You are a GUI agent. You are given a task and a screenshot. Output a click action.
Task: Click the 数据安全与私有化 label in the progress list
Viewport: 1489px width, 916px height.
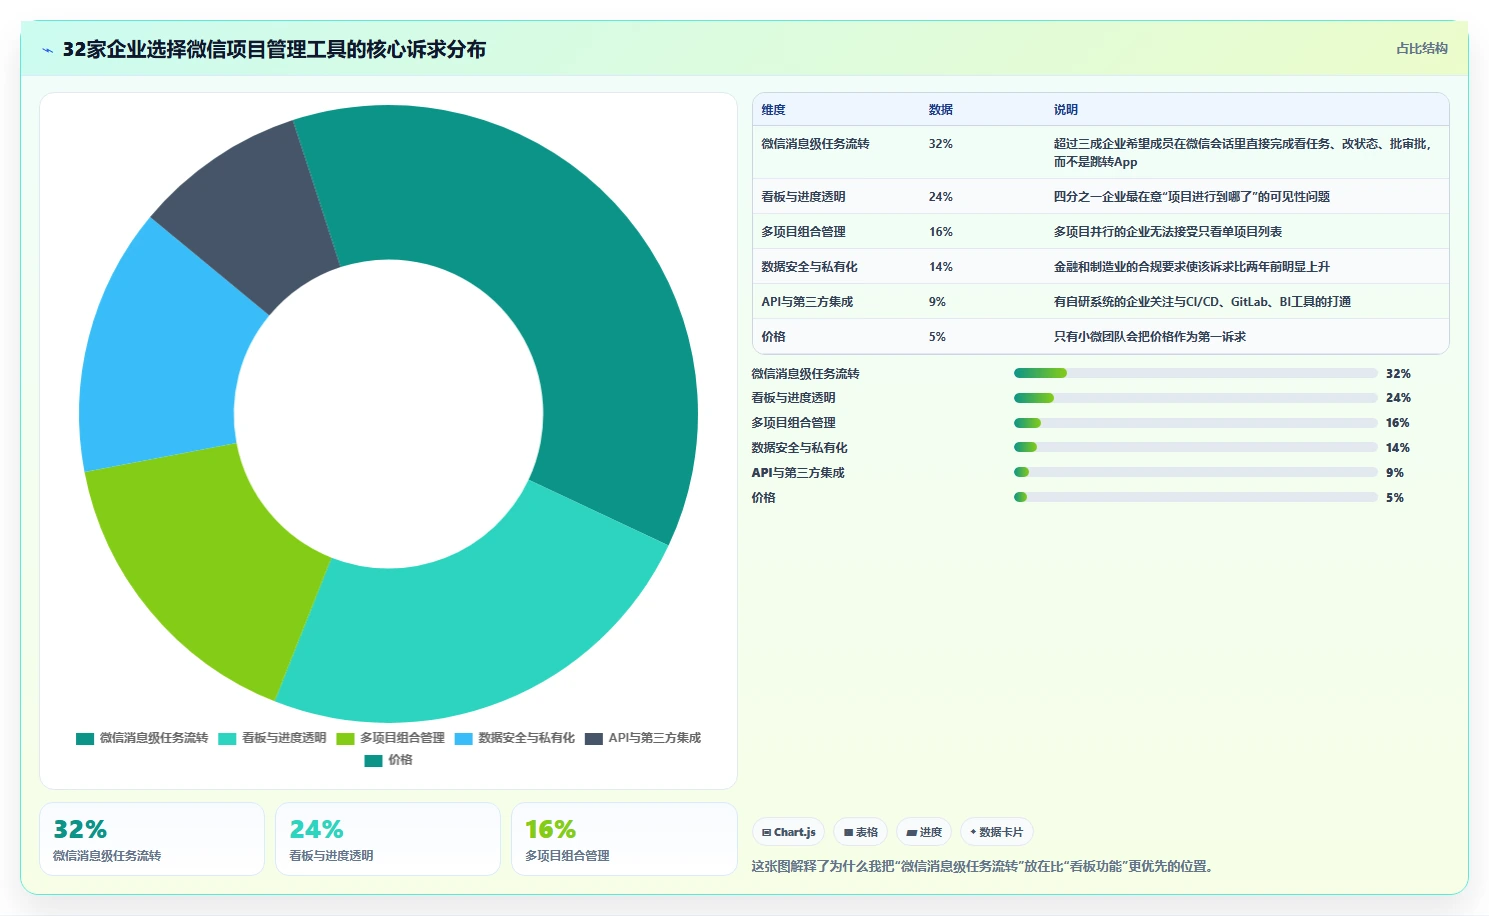pyautogui.click(x=799, y=448)
